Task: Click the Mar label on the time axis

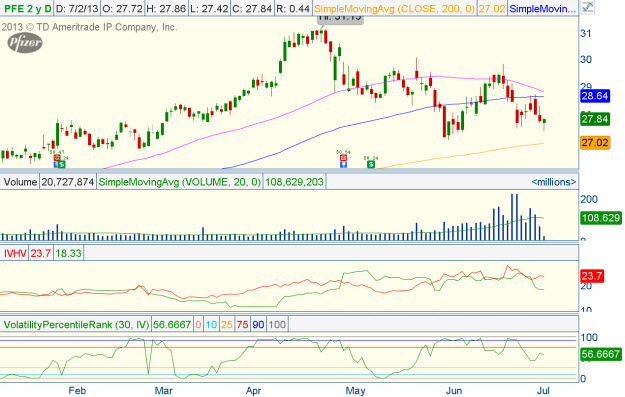Action: click(x=163, y=390)
